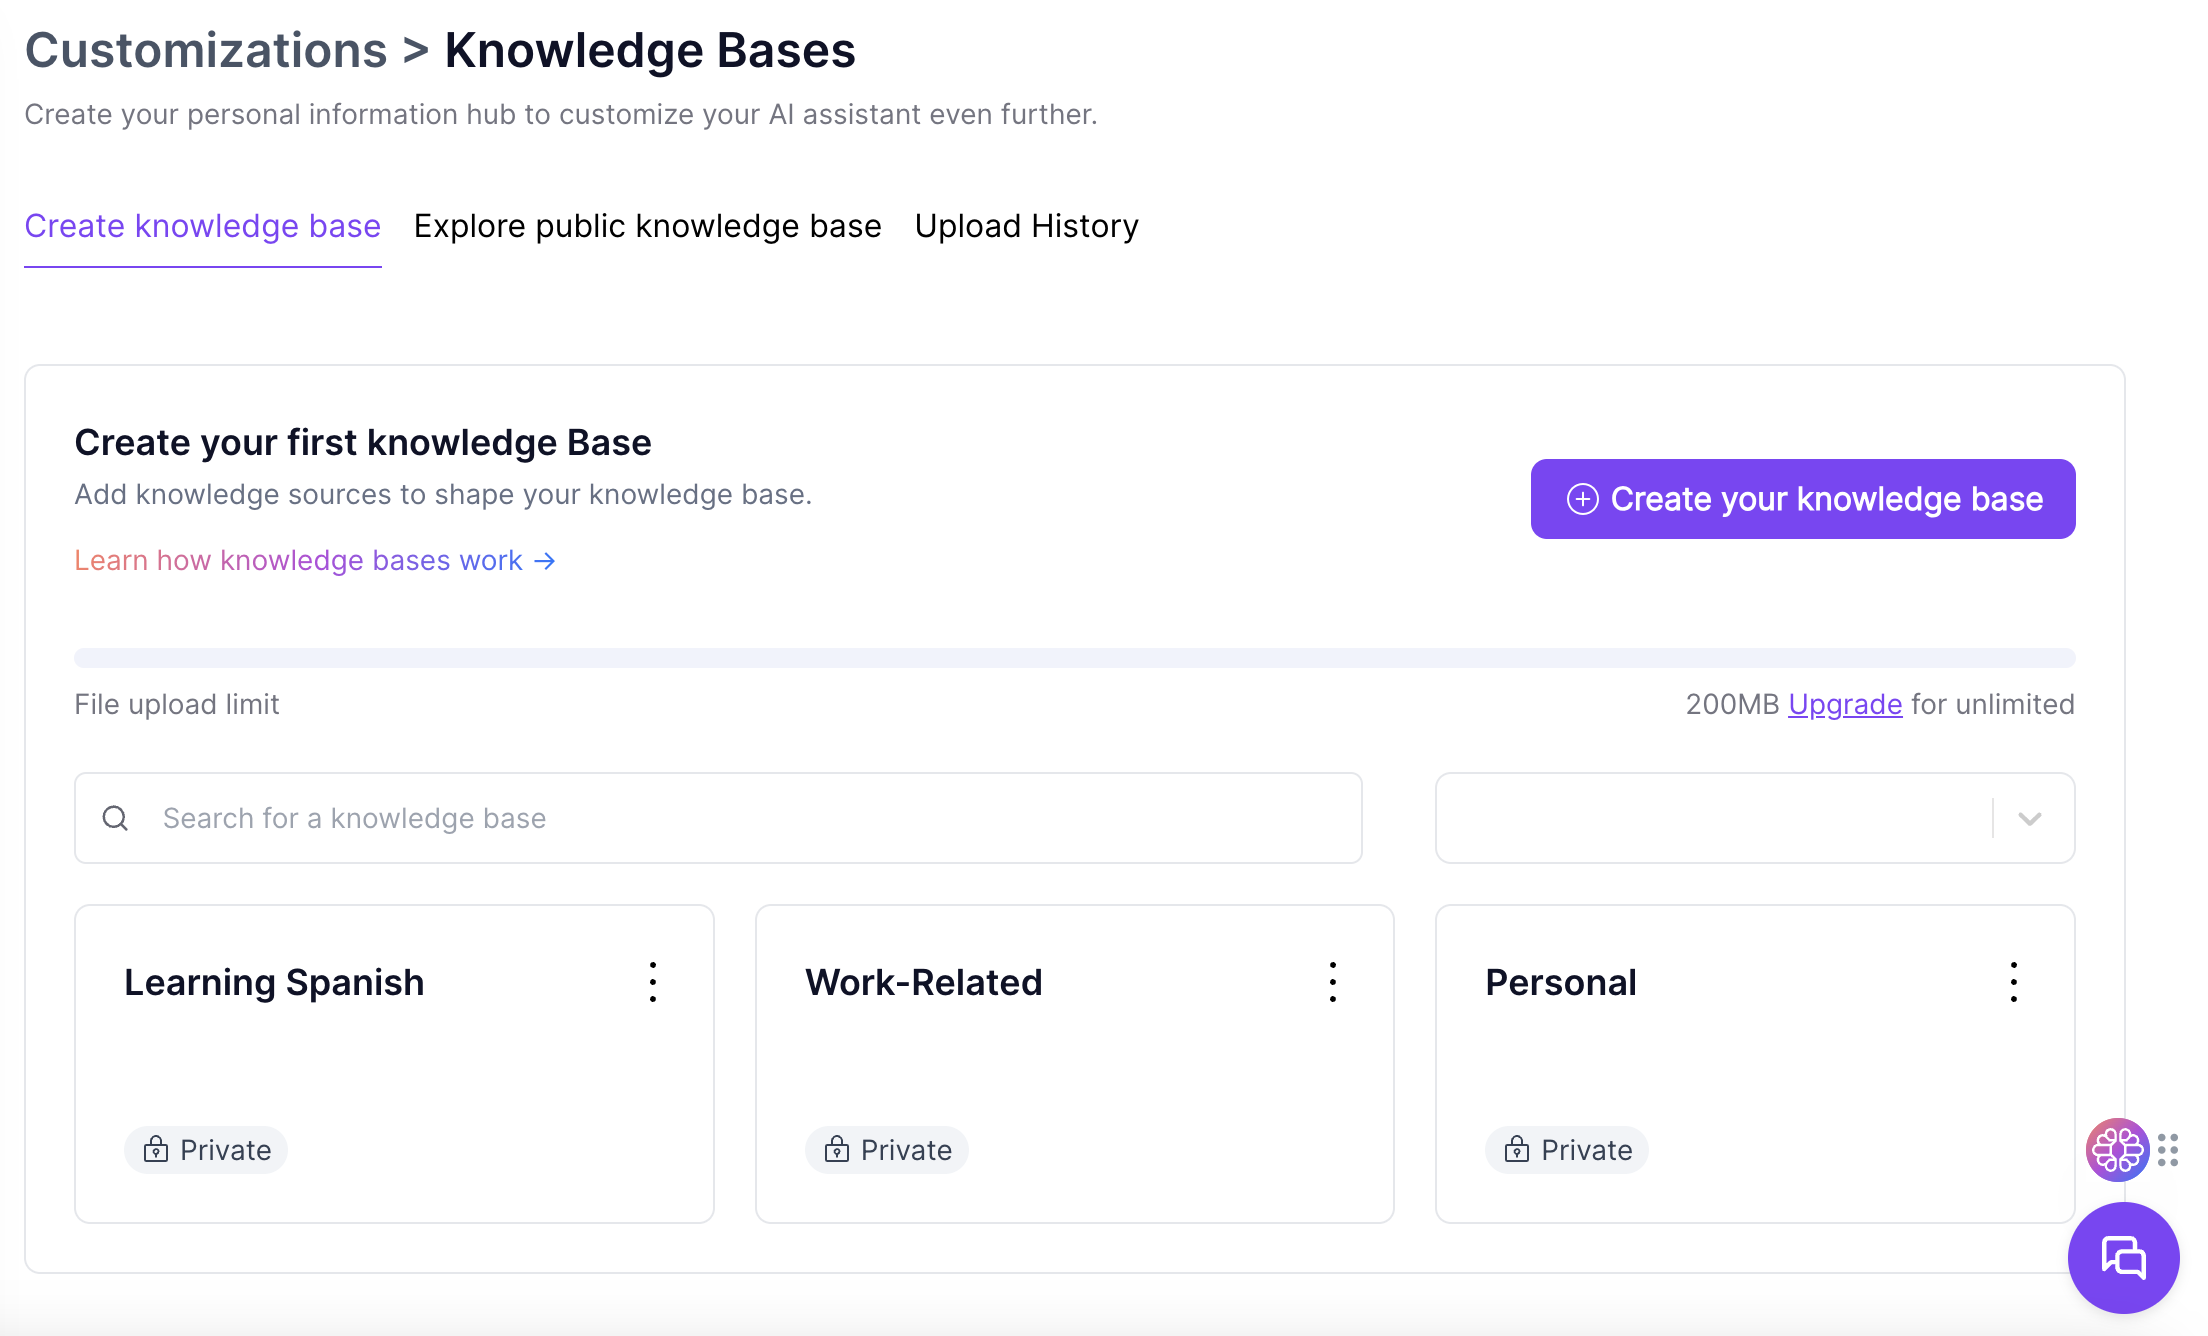This screenshot has width=2208, height=1336.
Task: Click the Upgrade link
Action: pos(1845,704)
